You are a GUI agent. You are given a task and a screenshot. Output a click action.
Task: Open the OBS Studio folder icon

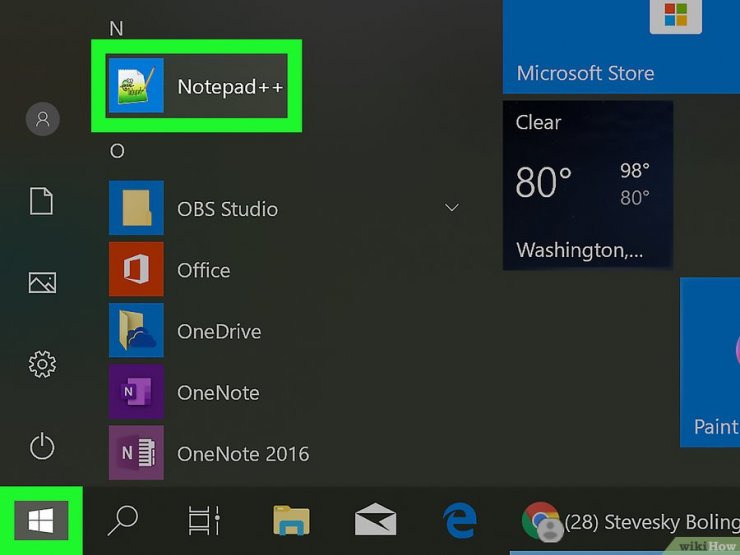coord(136,208)
